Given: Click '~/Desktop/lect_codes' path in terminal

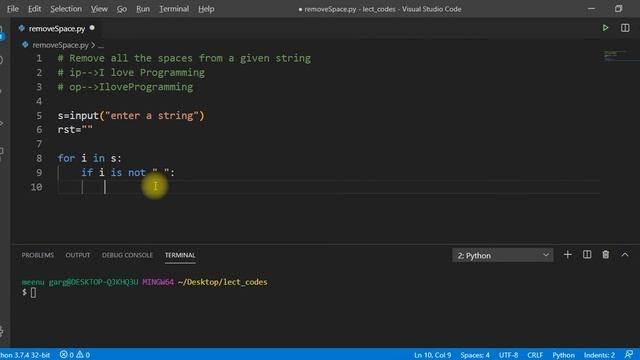Looking at the screenshot, I should tap(222, 282).
